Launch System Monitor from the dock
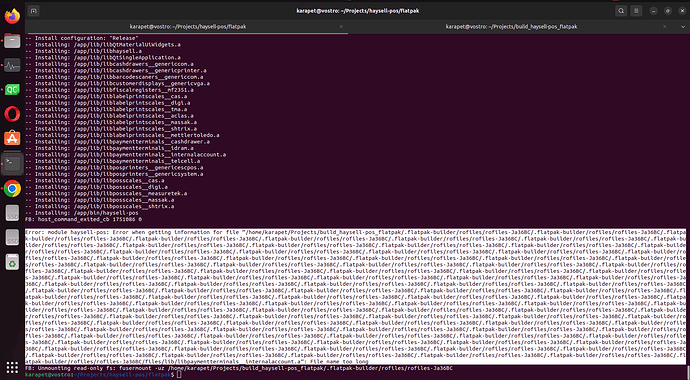 click(x=12, y=66)
